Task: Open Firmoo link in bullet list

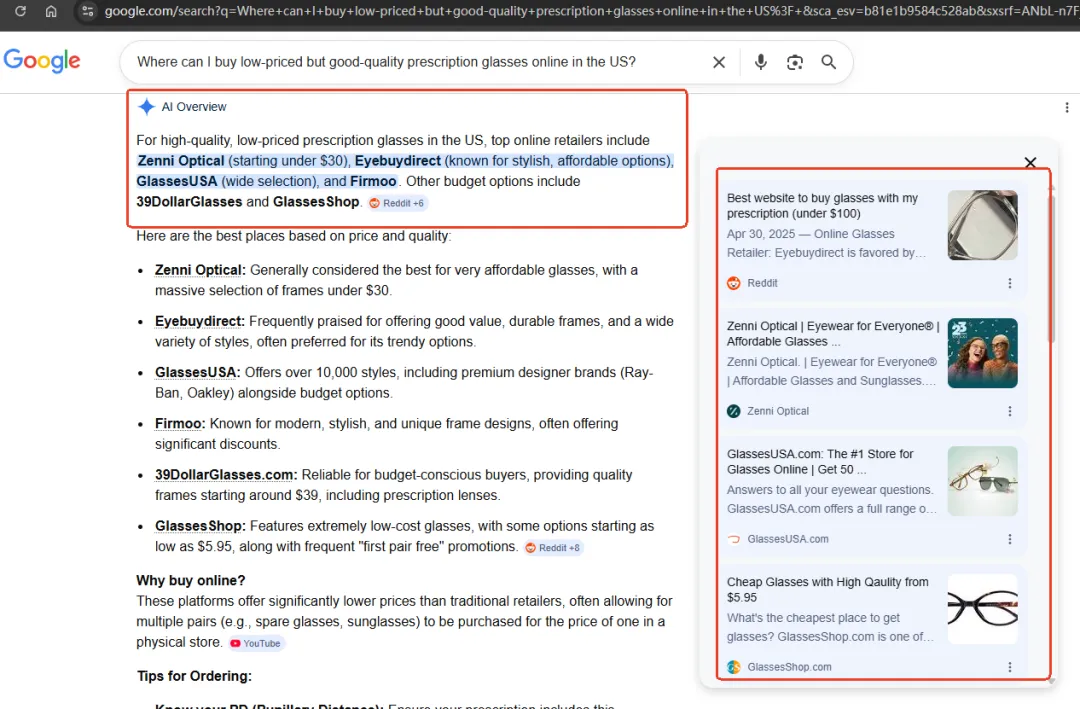Action: [x=180, y=424]
